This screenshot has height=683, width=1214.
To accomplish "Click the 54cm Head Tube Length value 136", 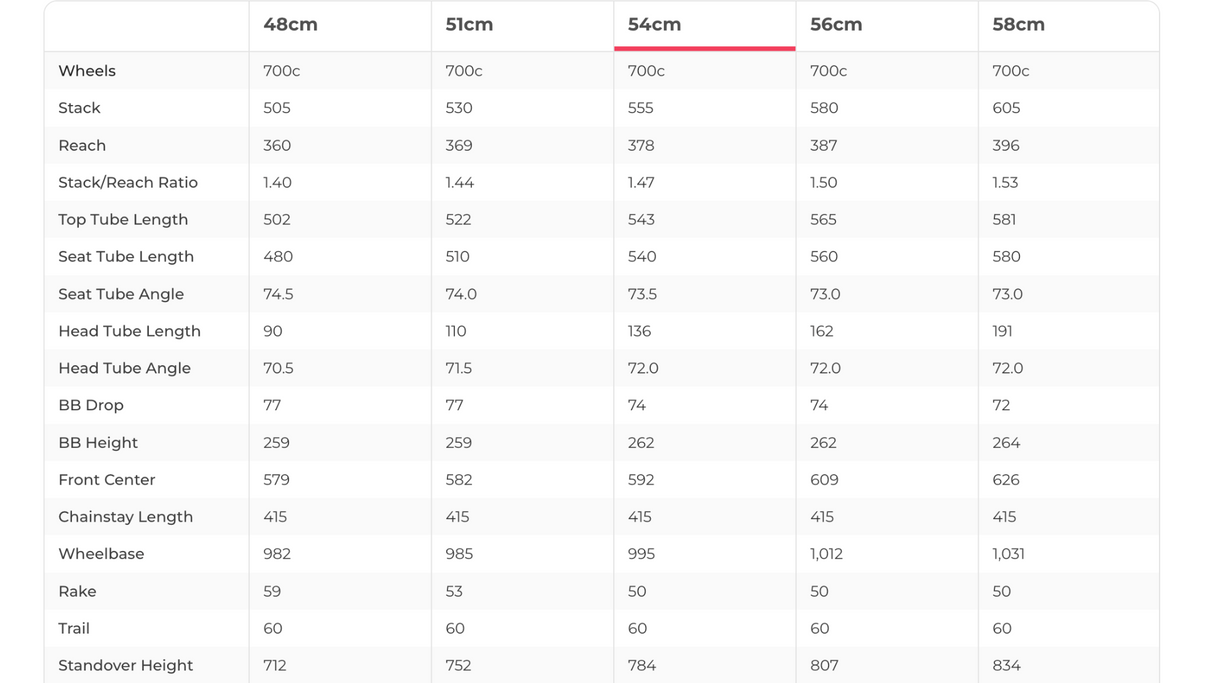I will [x=639, y=331].
